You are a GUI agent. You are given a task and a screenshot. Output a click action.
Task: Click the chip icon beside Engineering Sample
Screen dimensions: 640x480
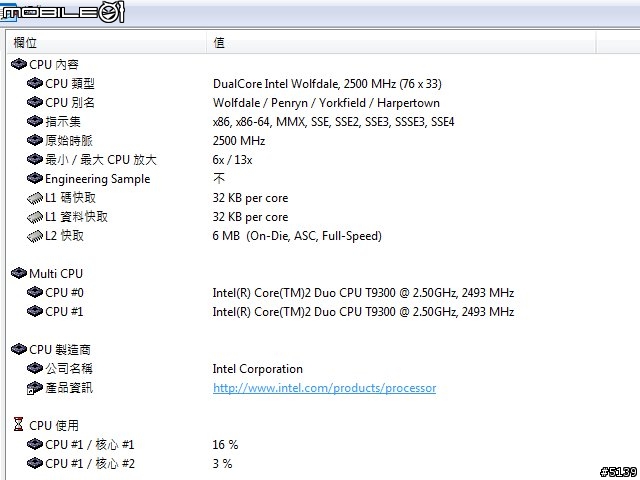[35, 178]
